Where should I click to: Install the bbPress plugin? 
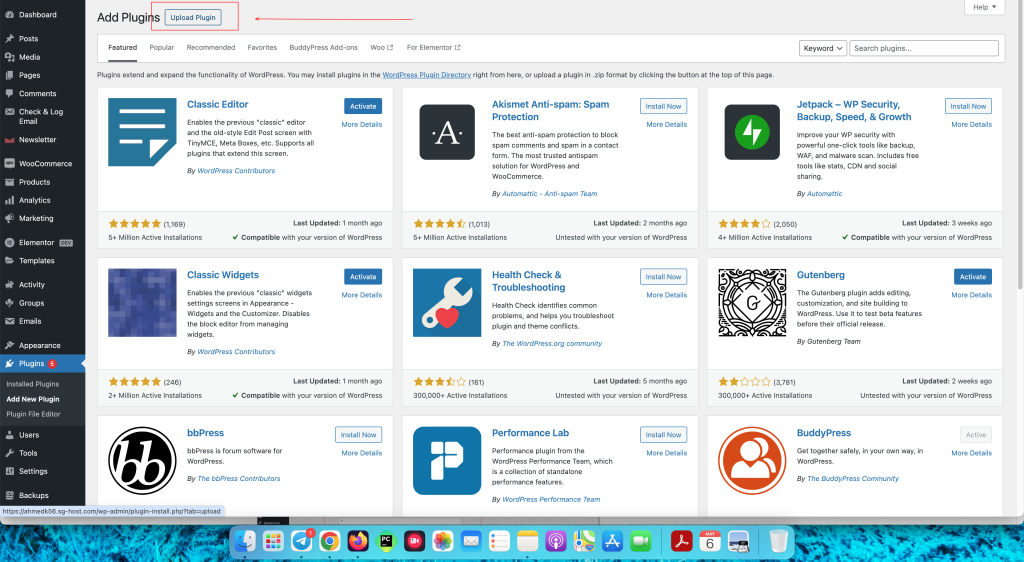tap(359, 435)
